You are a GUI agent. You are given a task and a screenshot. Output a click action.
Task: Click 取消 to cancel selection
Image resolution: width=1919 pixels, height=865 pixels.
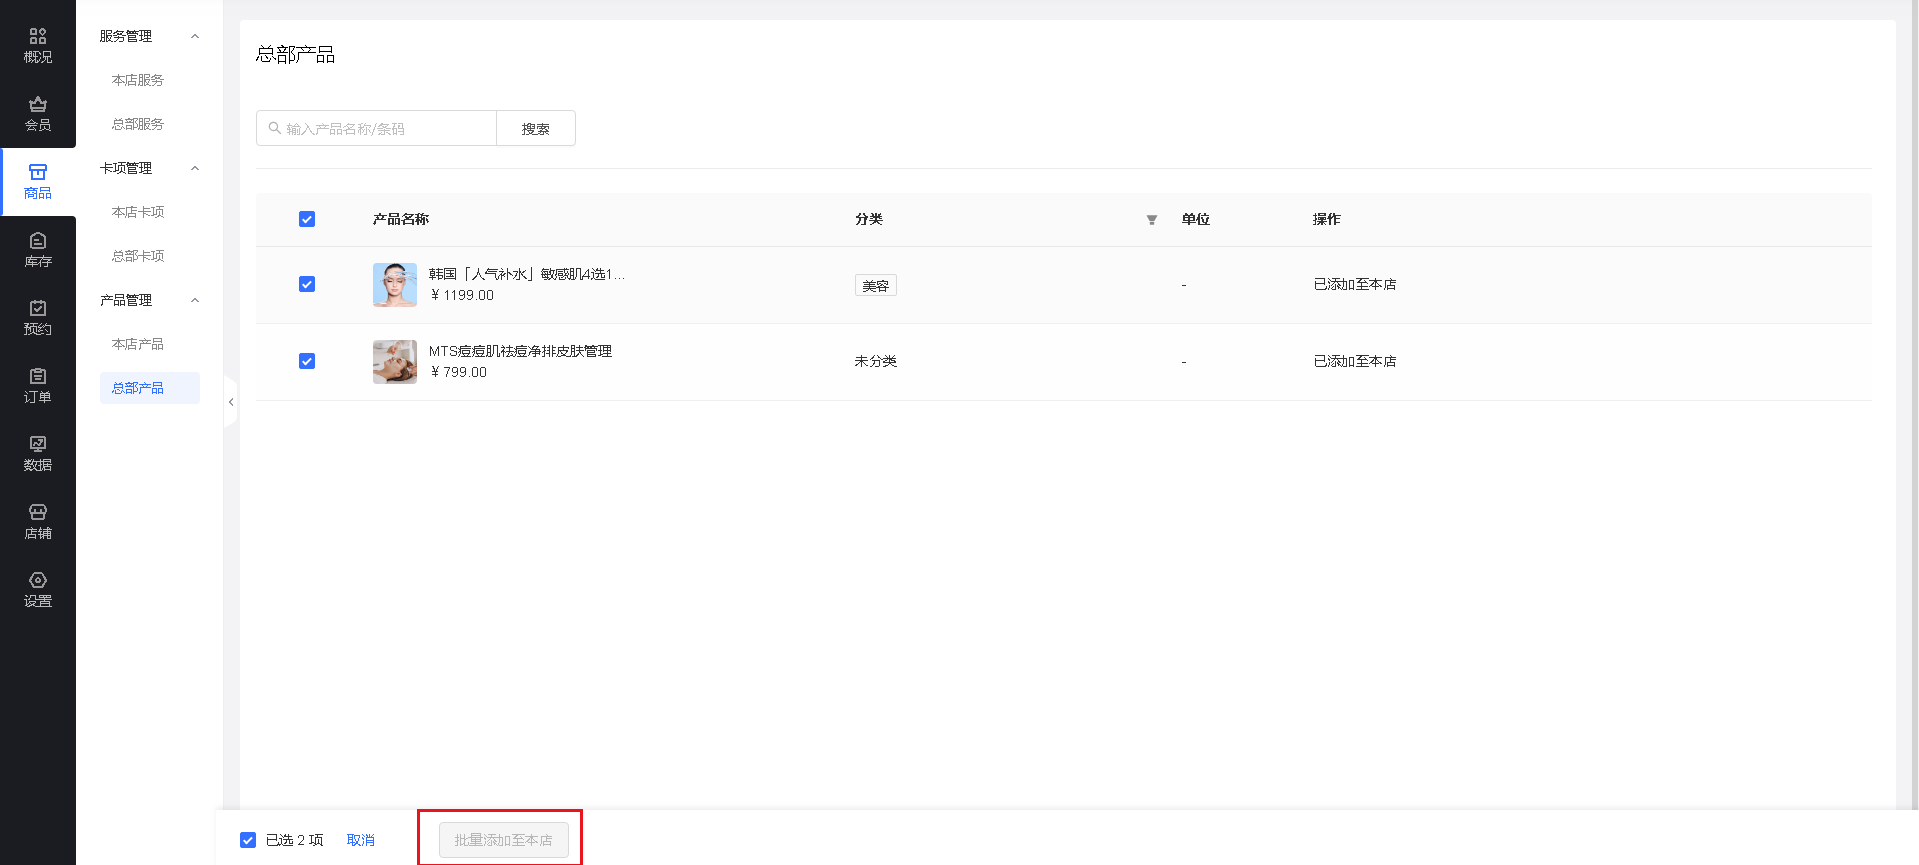[361, 840]
